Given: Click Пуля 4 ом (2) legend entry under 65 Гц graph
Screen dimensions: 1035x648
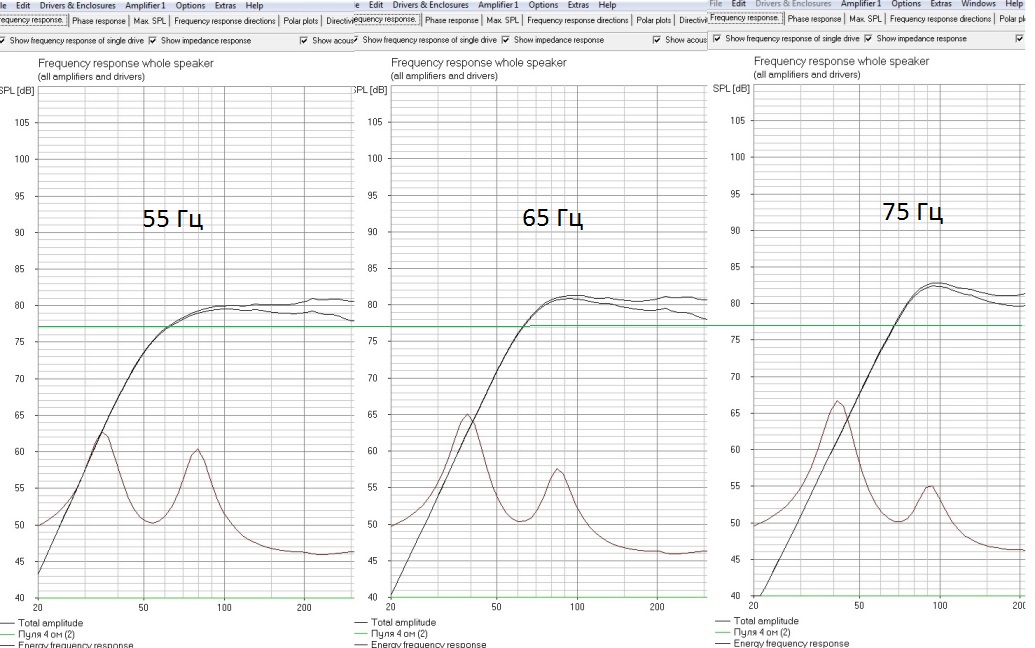Looking at the screenshot, I should pos(399,633).
